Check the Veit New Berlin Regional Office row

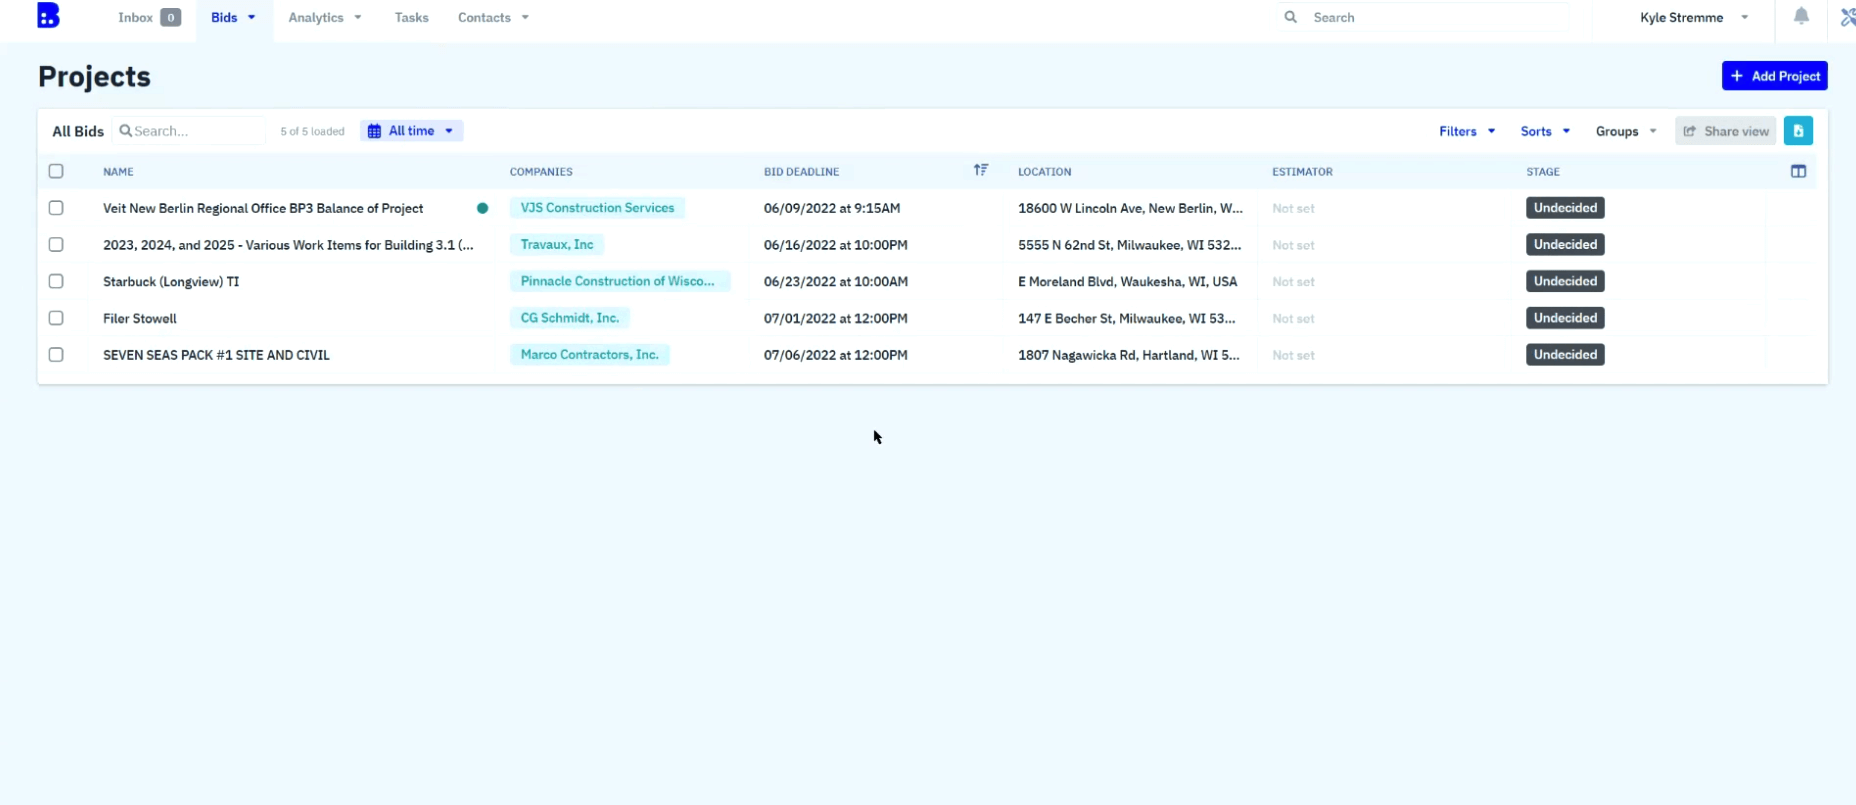(56, 208)
